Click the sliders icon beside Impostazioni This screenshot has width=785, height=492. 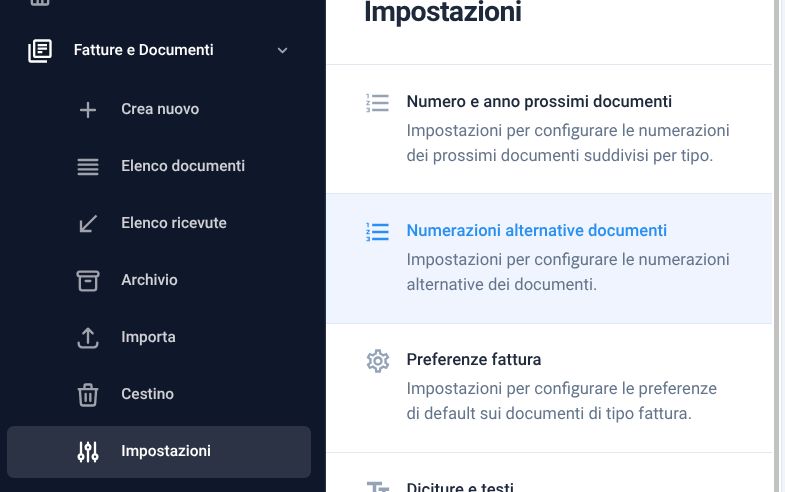[88, 452]
